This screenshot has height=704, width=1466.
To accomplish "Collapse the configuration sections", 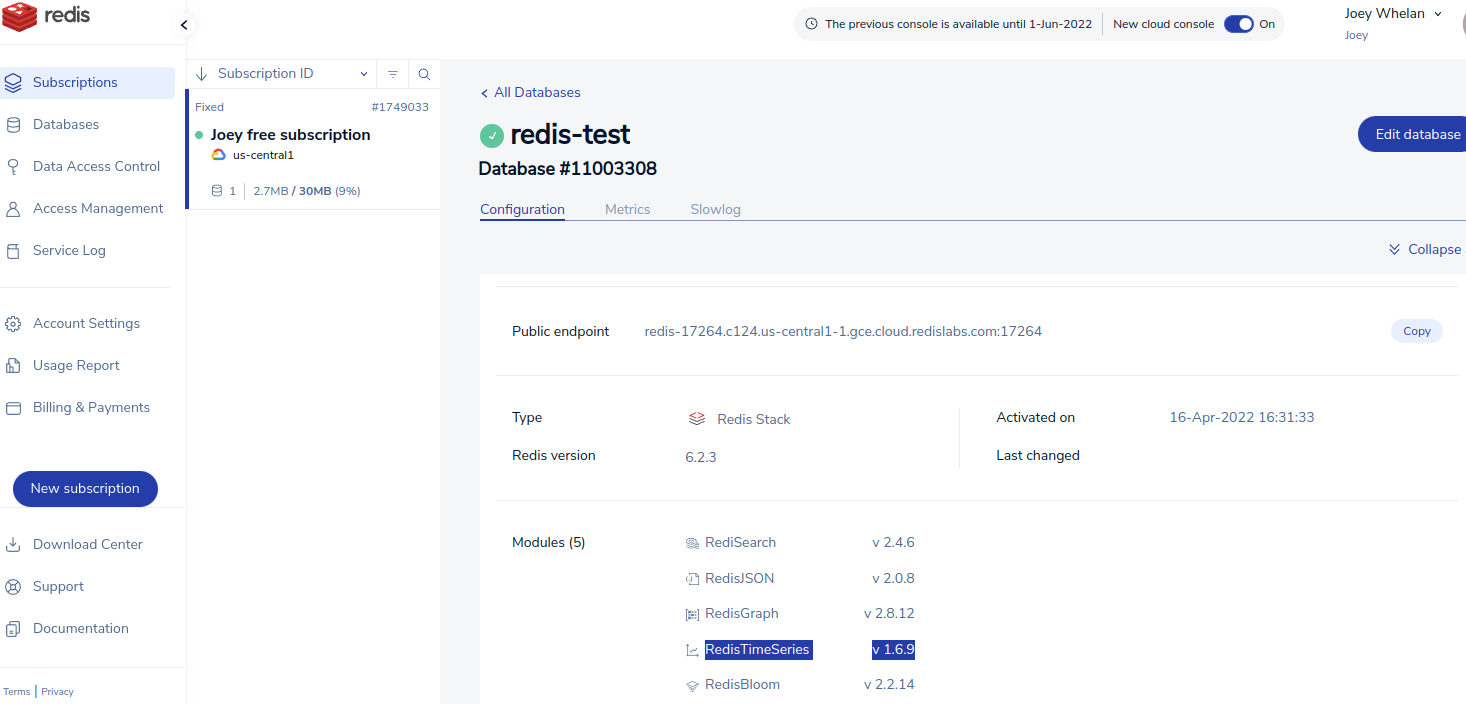I will (1425, 249).
